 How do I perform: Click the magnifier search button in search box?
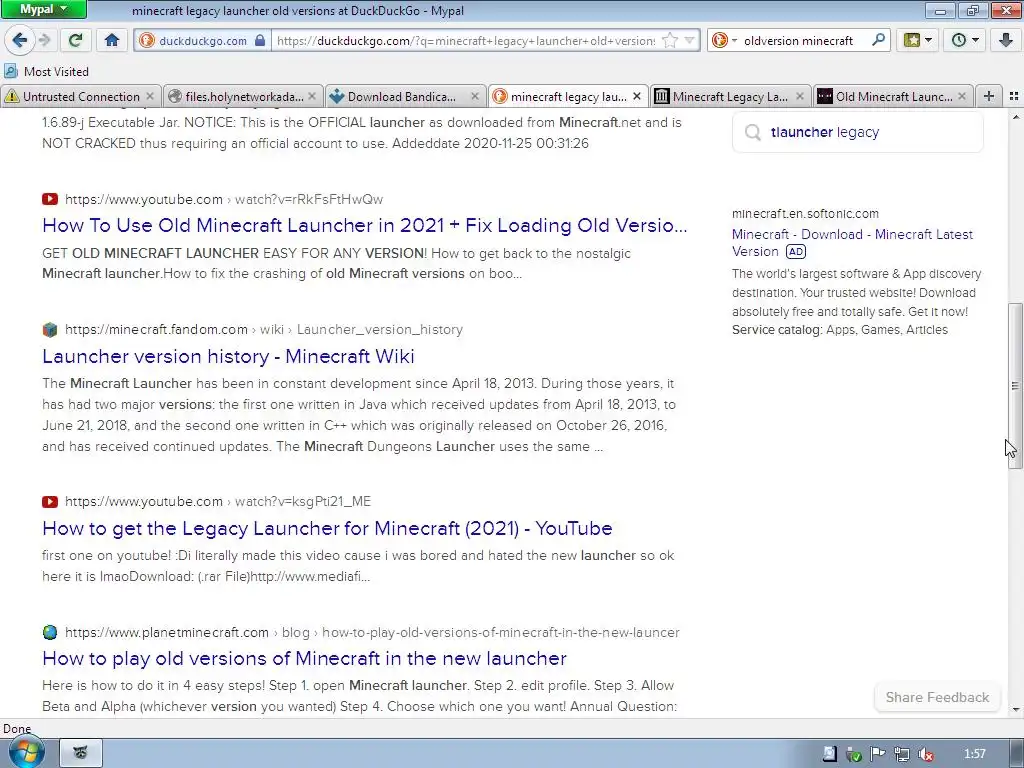point(878,40)
